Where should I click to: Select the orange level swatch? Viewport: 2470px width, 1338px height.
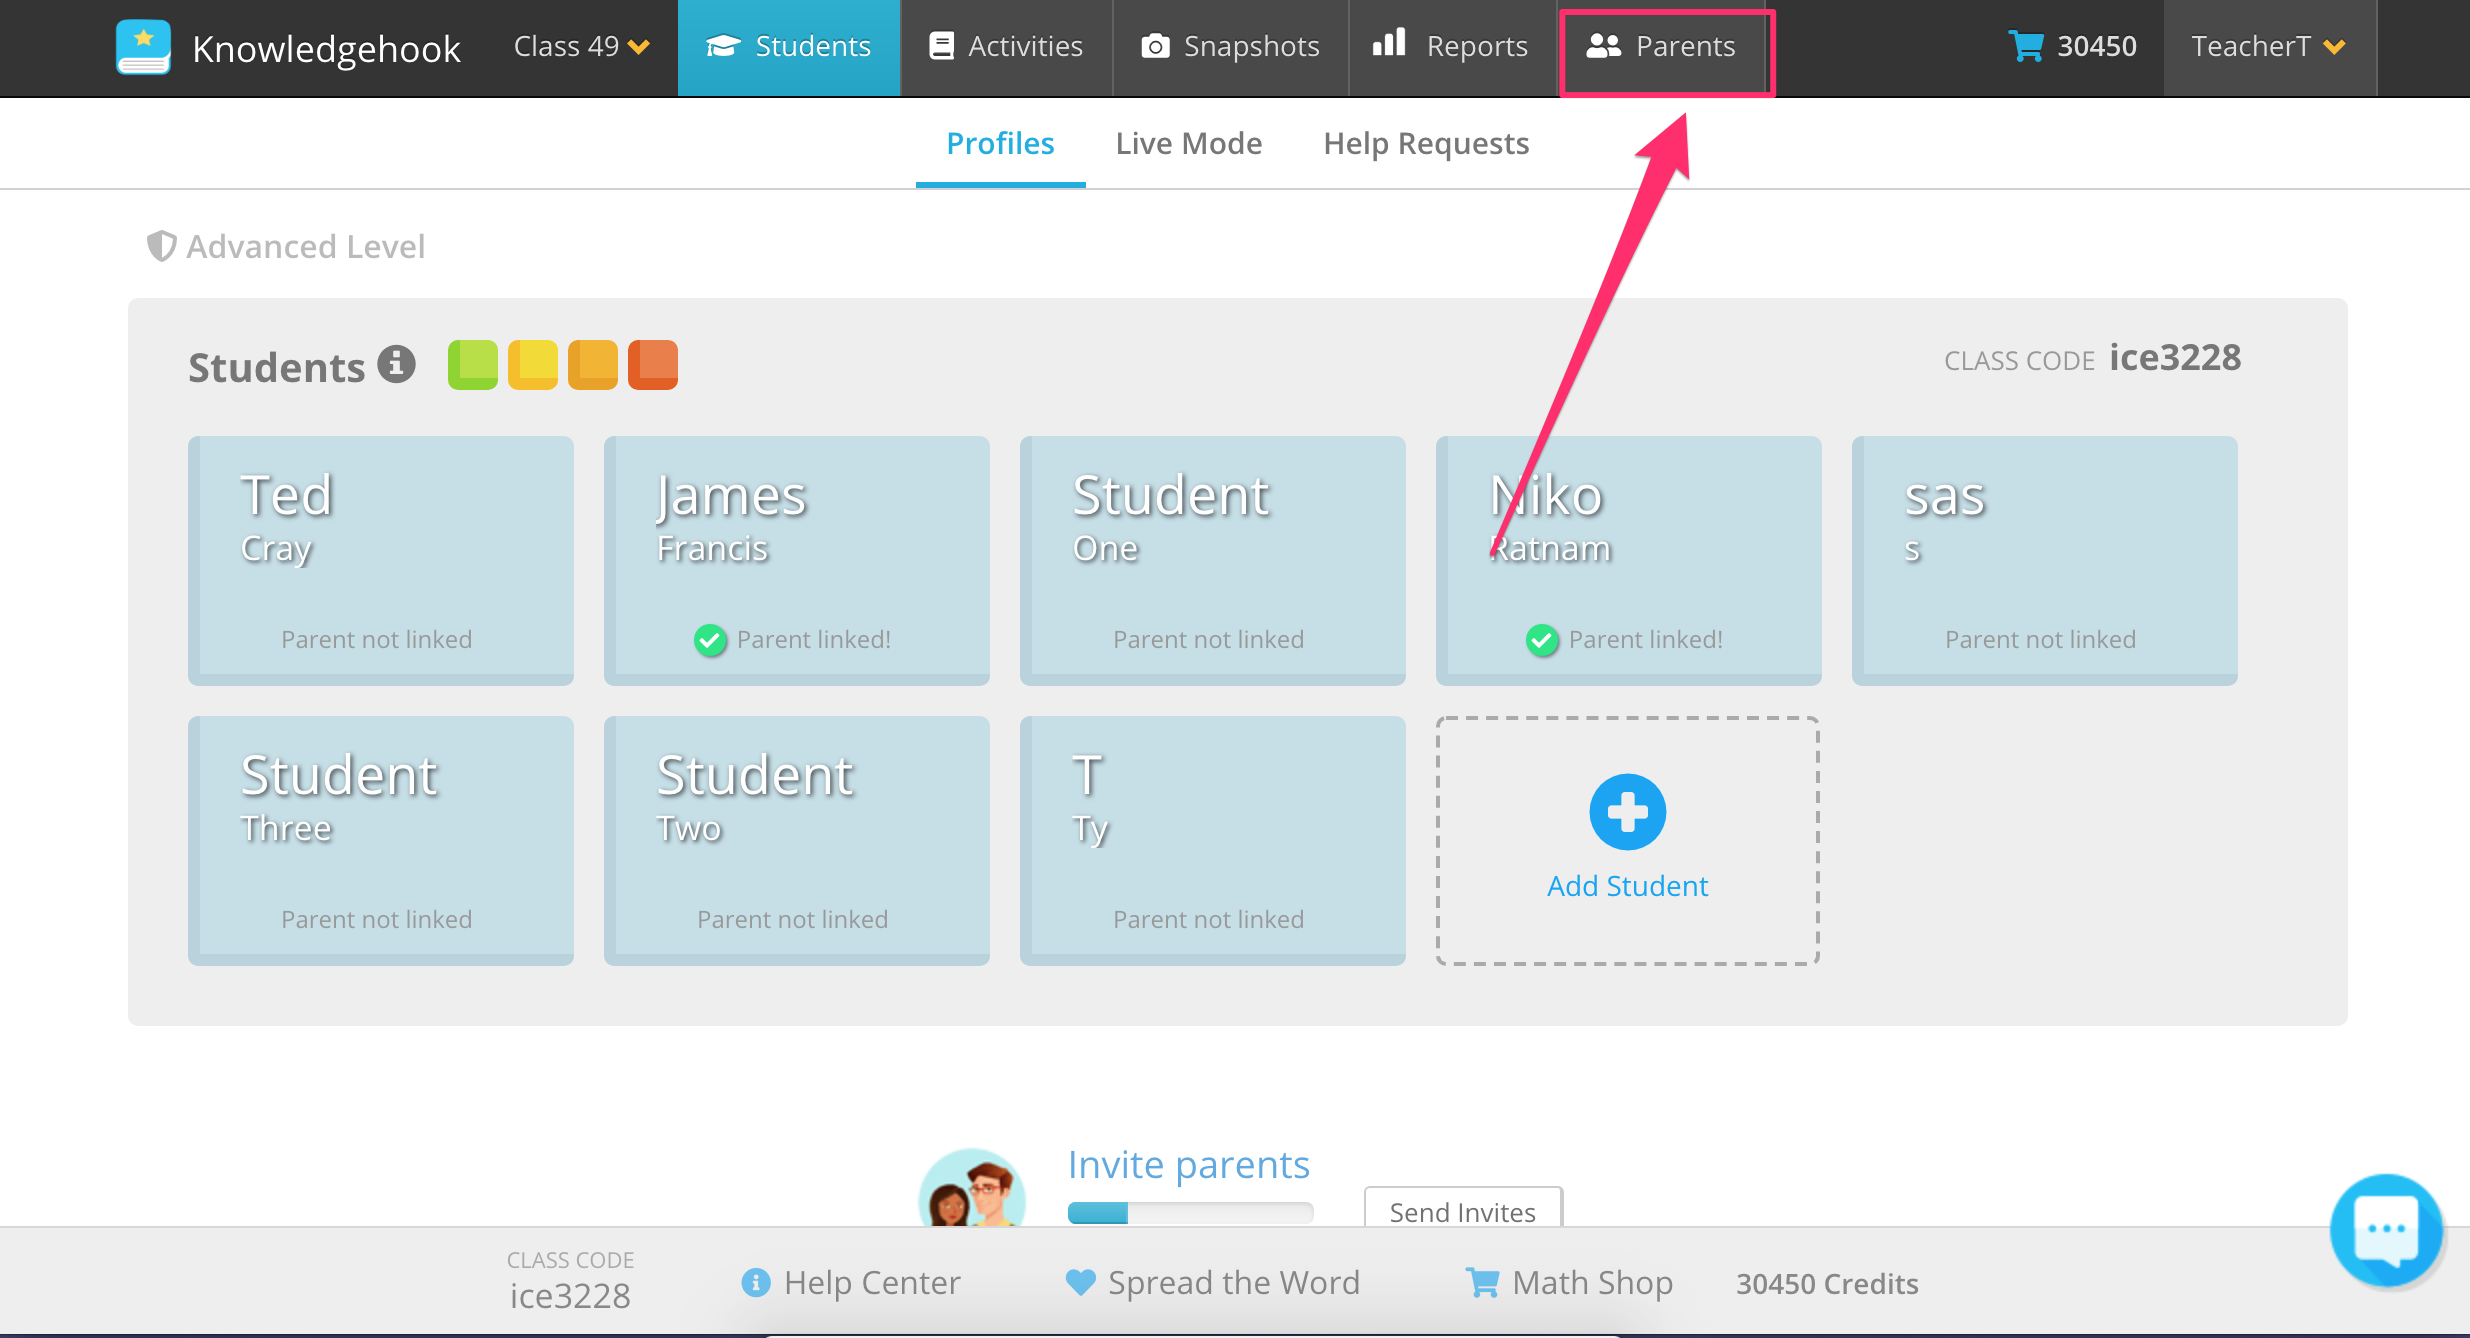click(592, 365)
